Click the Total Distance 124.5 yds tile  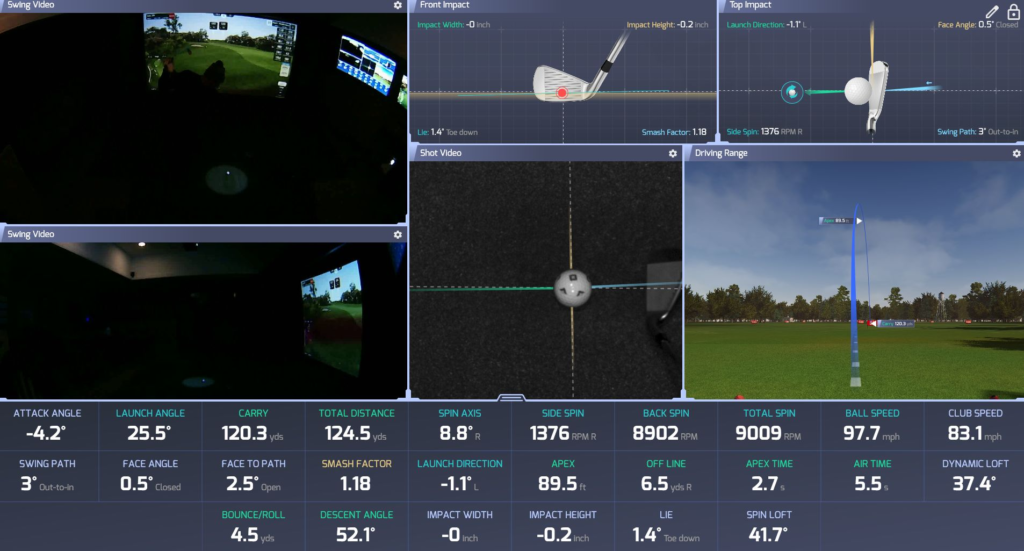click(356, 426)
